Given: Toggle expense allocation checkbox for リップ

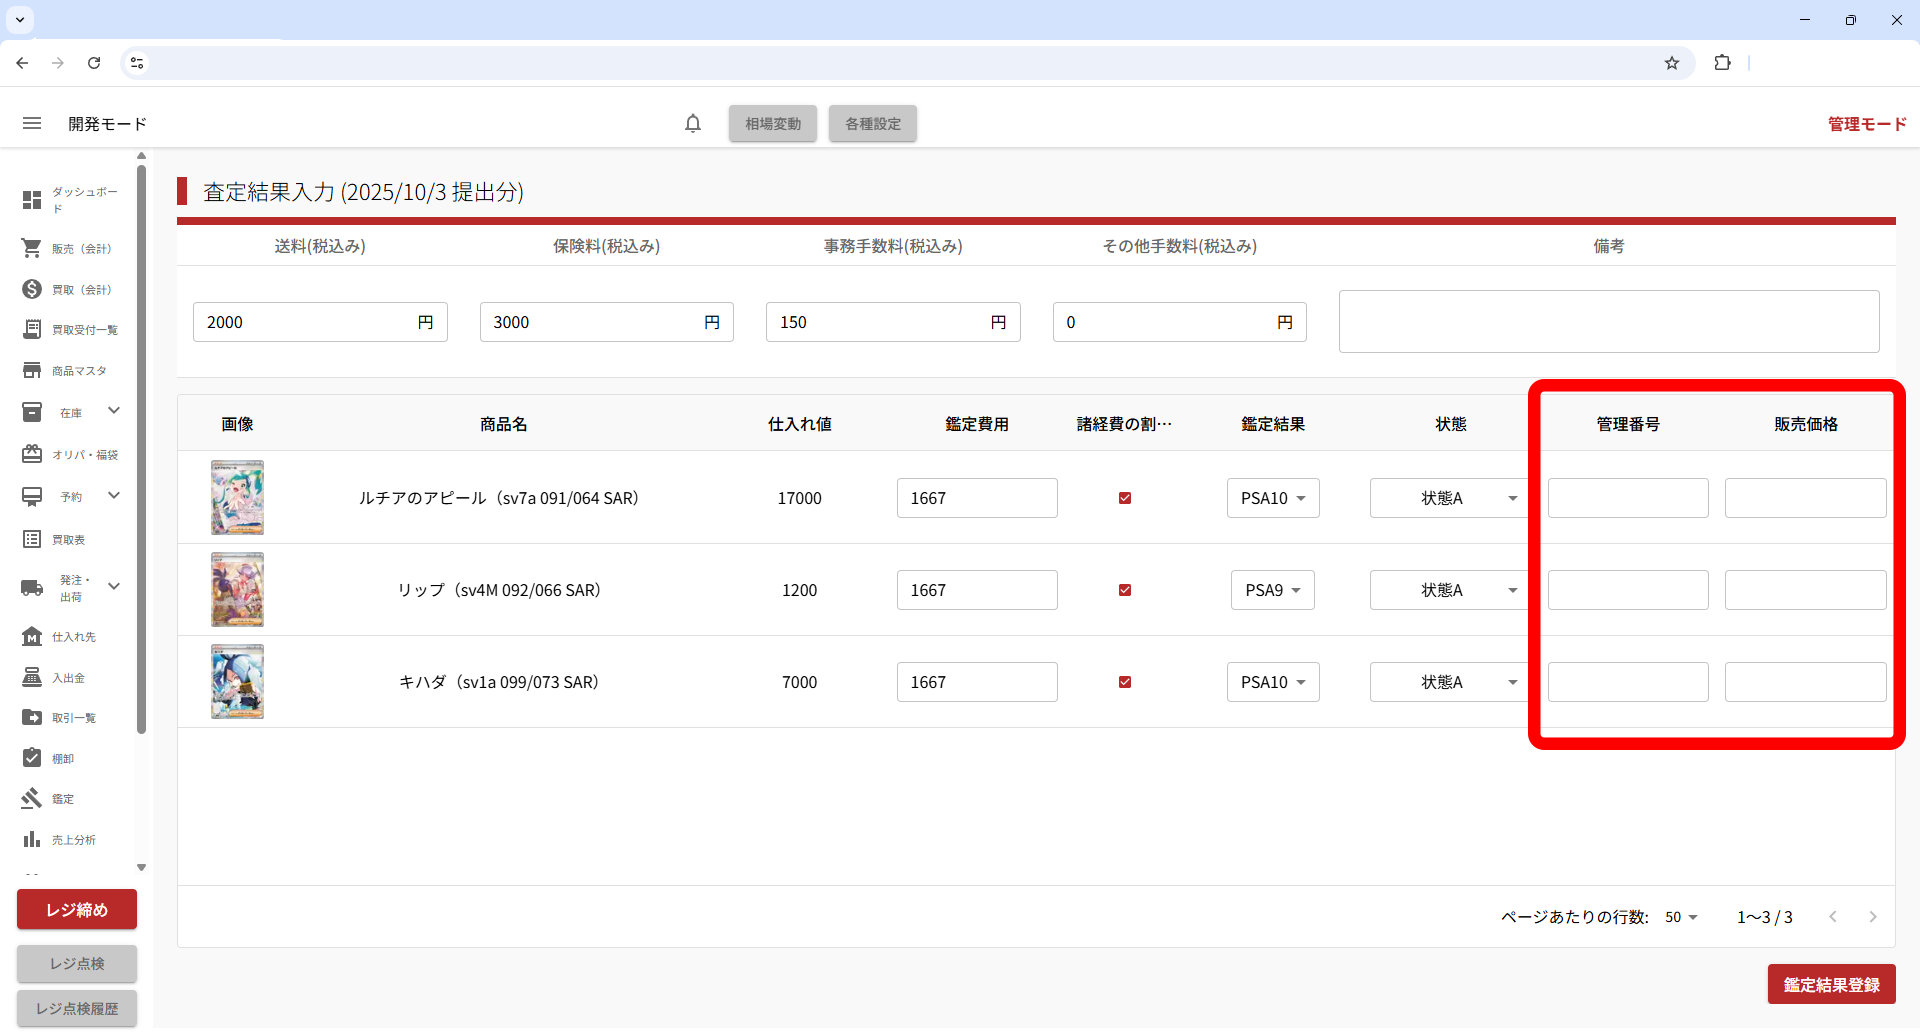Looking at the screenshot, I should pyautogui.click(x=1125, y=590).
